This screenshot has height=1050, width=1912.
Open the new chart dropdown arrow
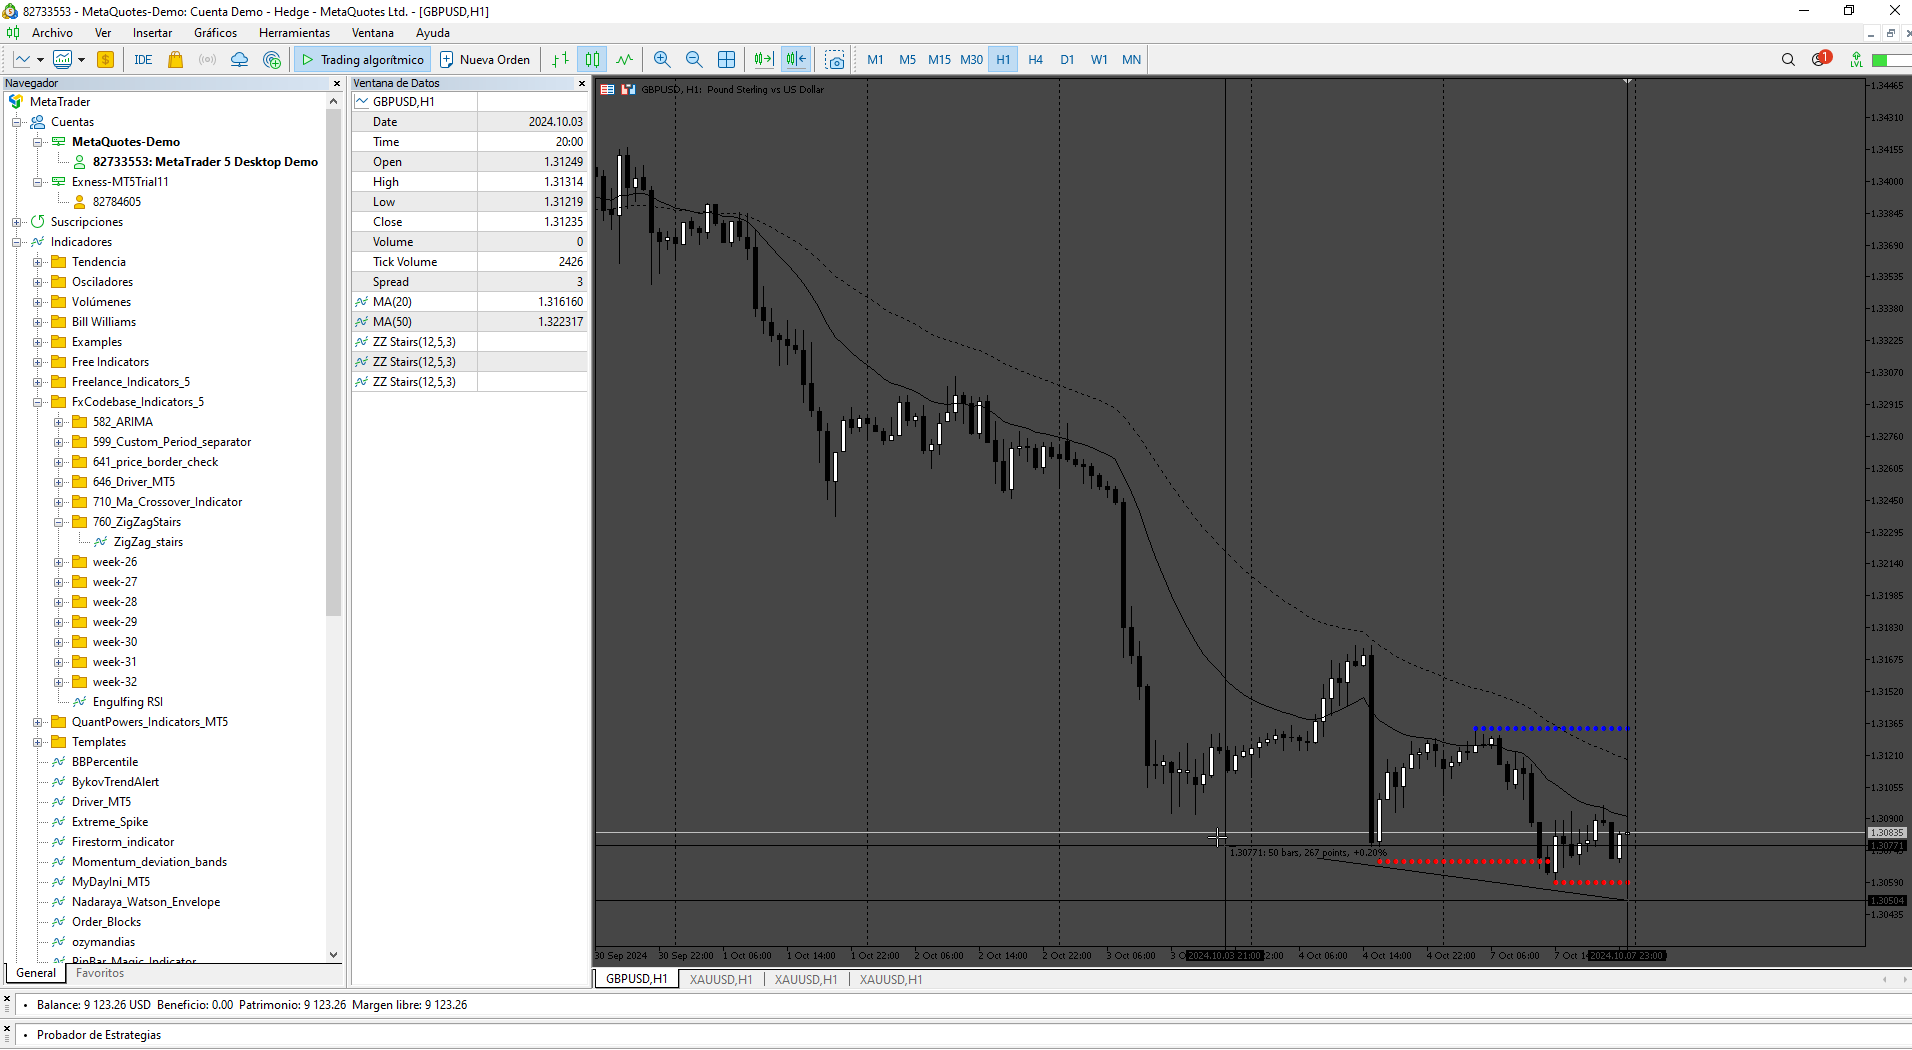point(40,60)
